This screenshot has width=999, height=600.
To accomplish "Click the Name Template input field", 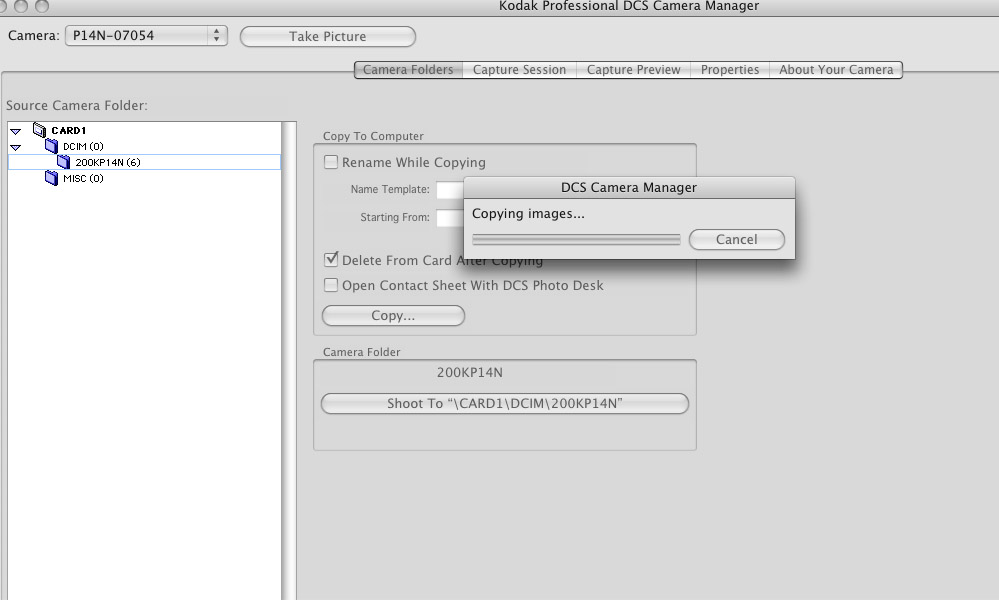I will pos(450,189).
